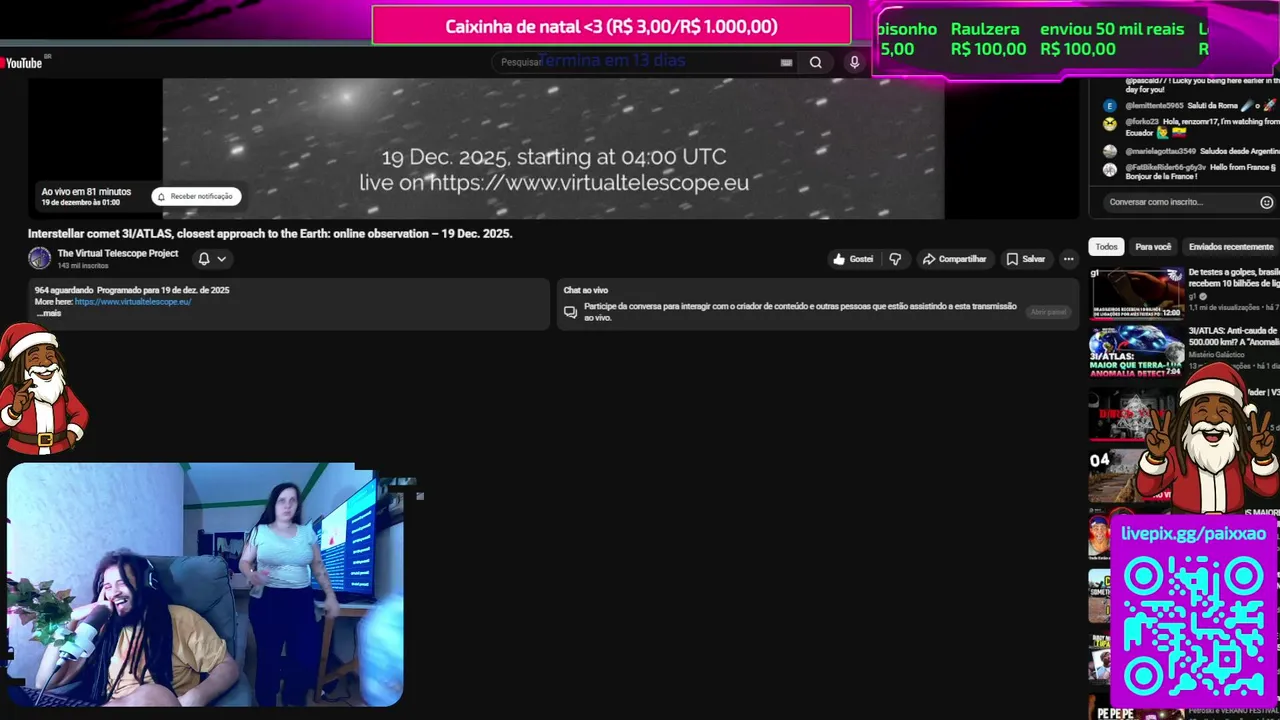
Task: Click the Mistério Galáctico channel name
Action: click(1216, 355)
